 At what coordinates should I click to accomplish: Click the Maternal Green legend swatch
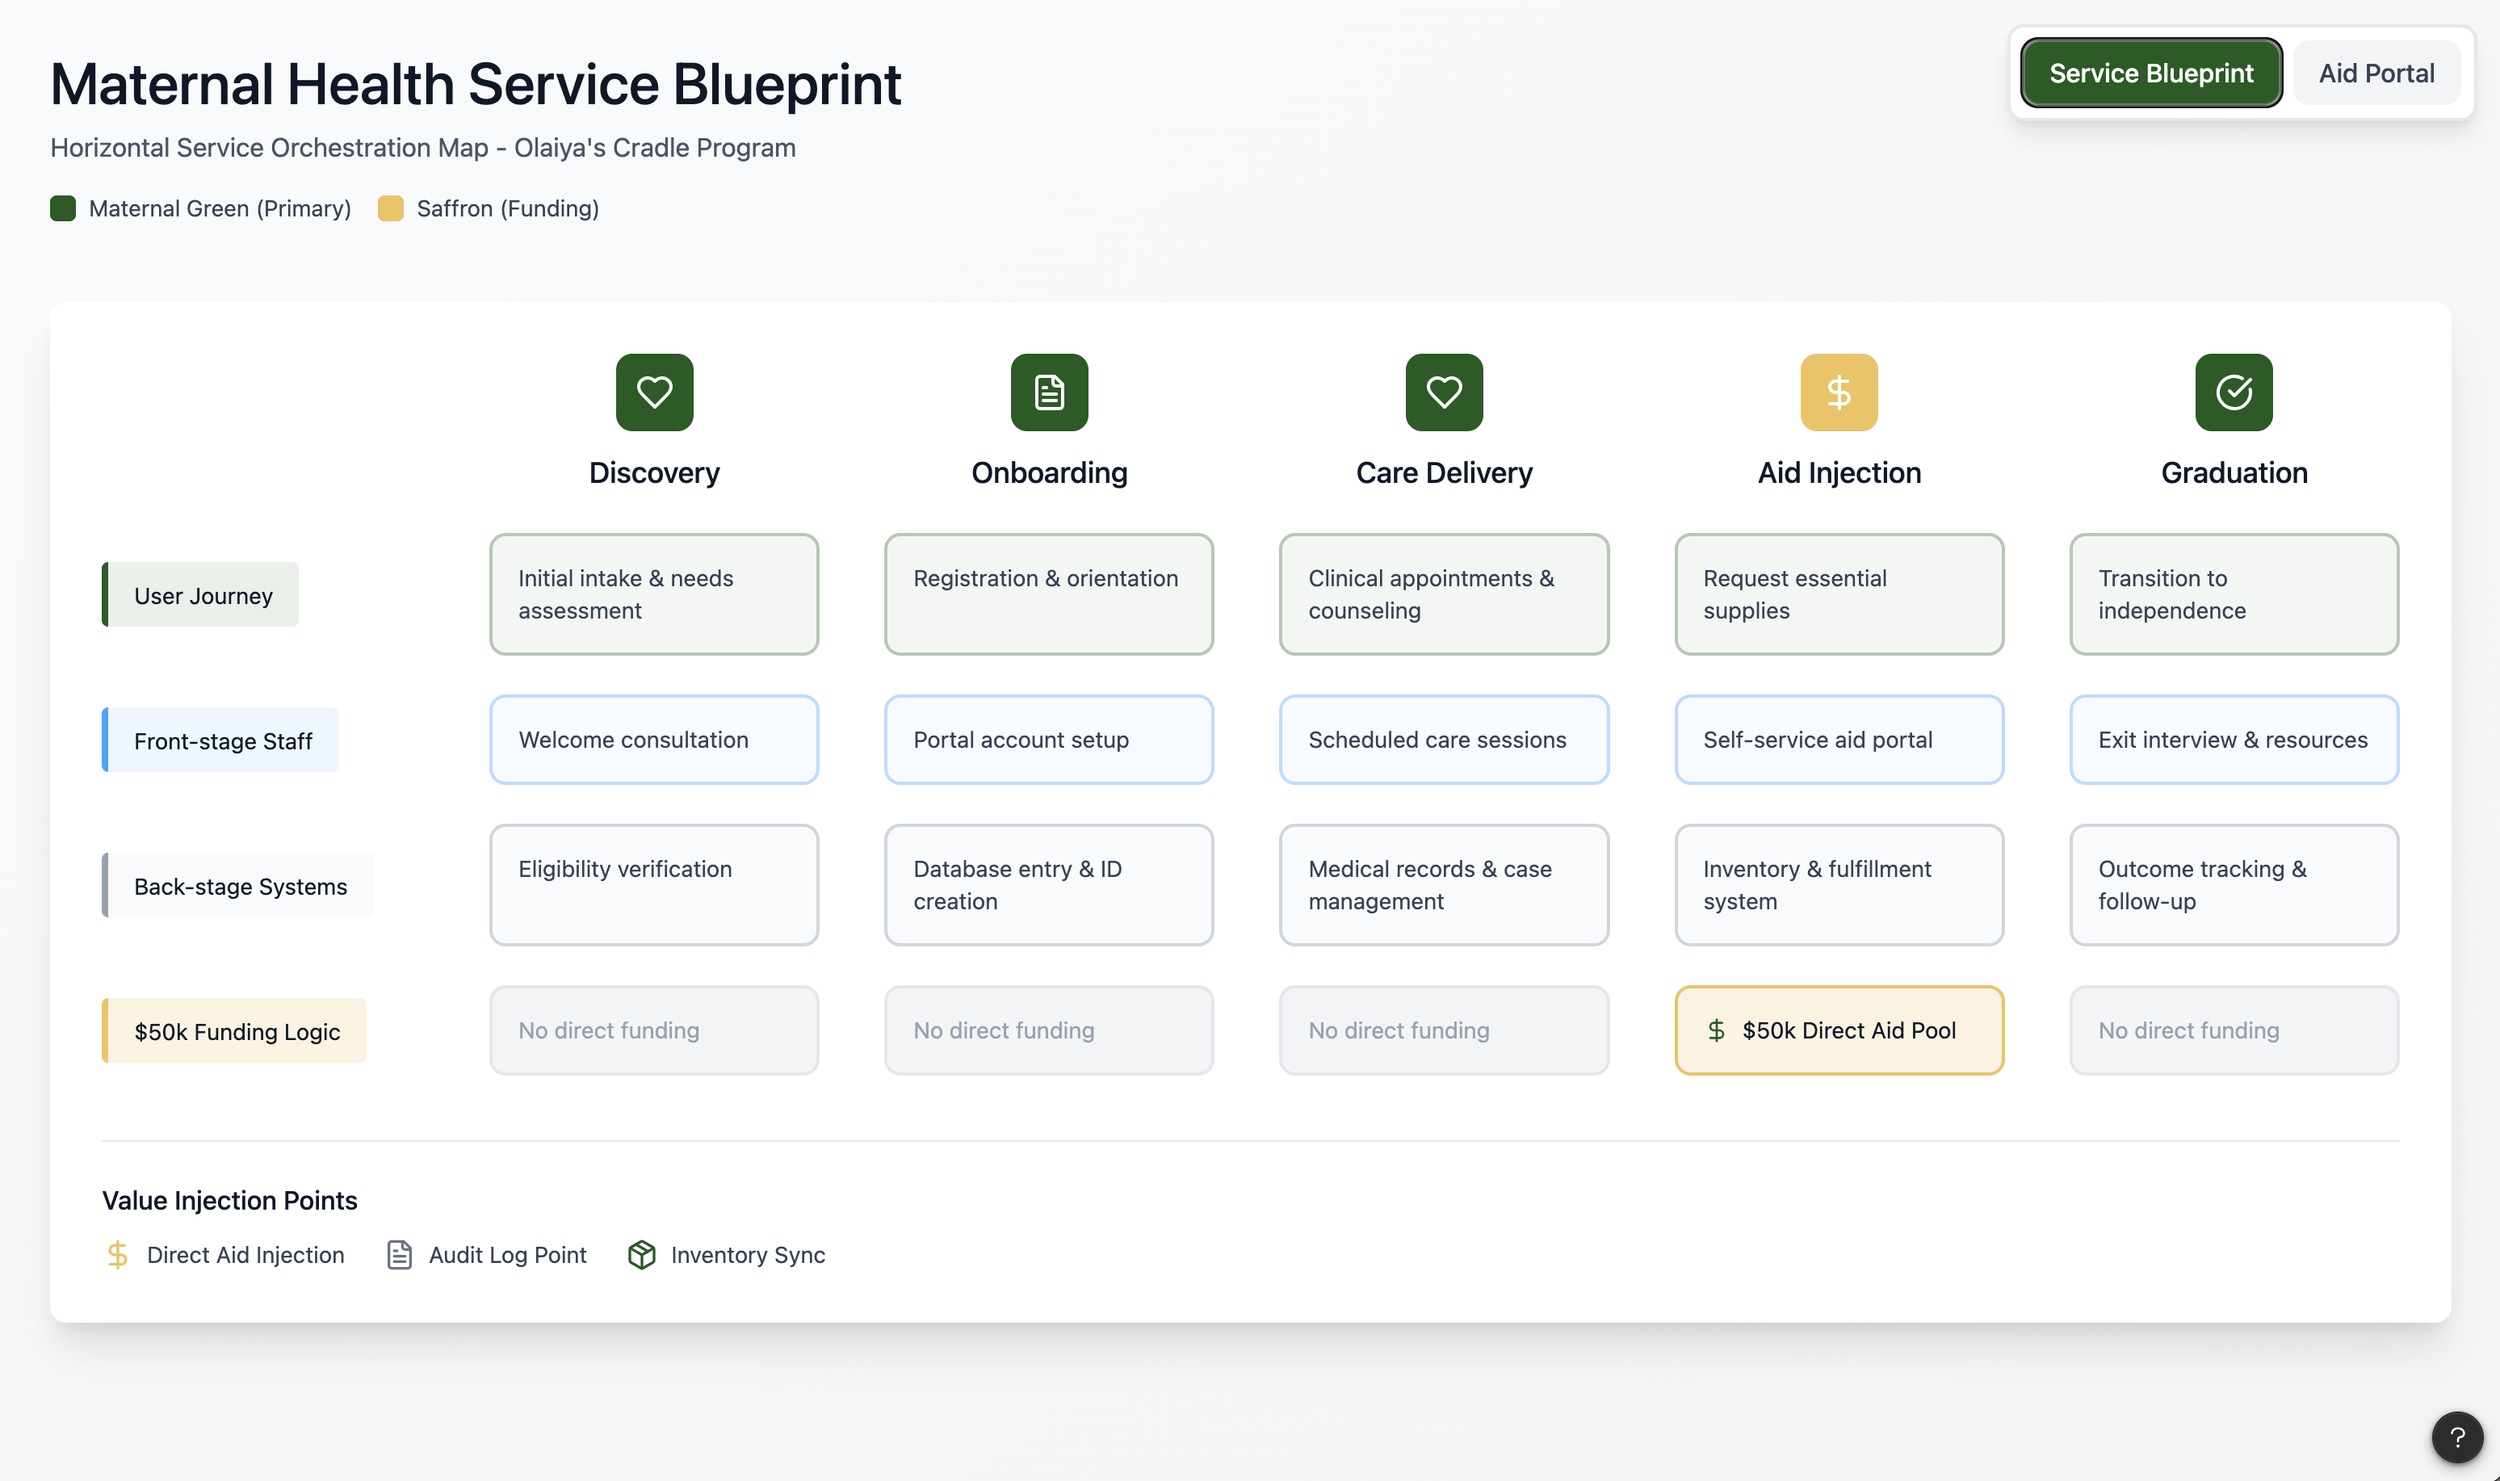[x=63, y=208]
